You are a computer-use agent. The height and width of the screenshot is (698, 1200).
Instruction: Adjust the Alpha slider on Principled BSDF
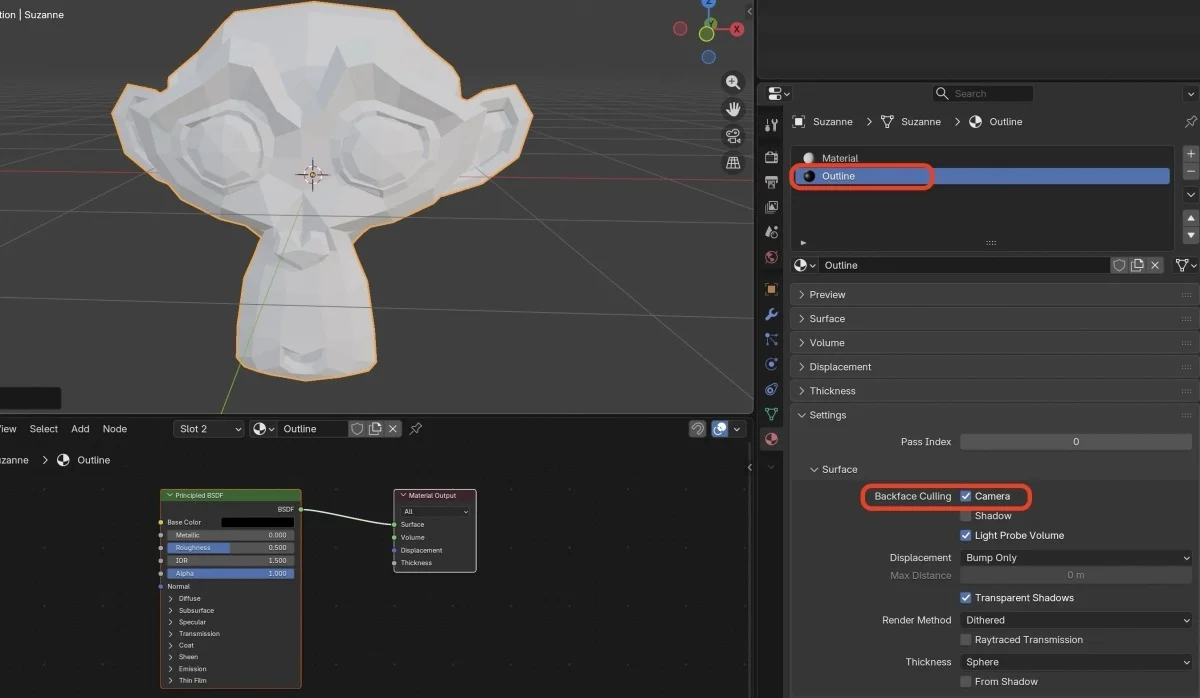230,574
